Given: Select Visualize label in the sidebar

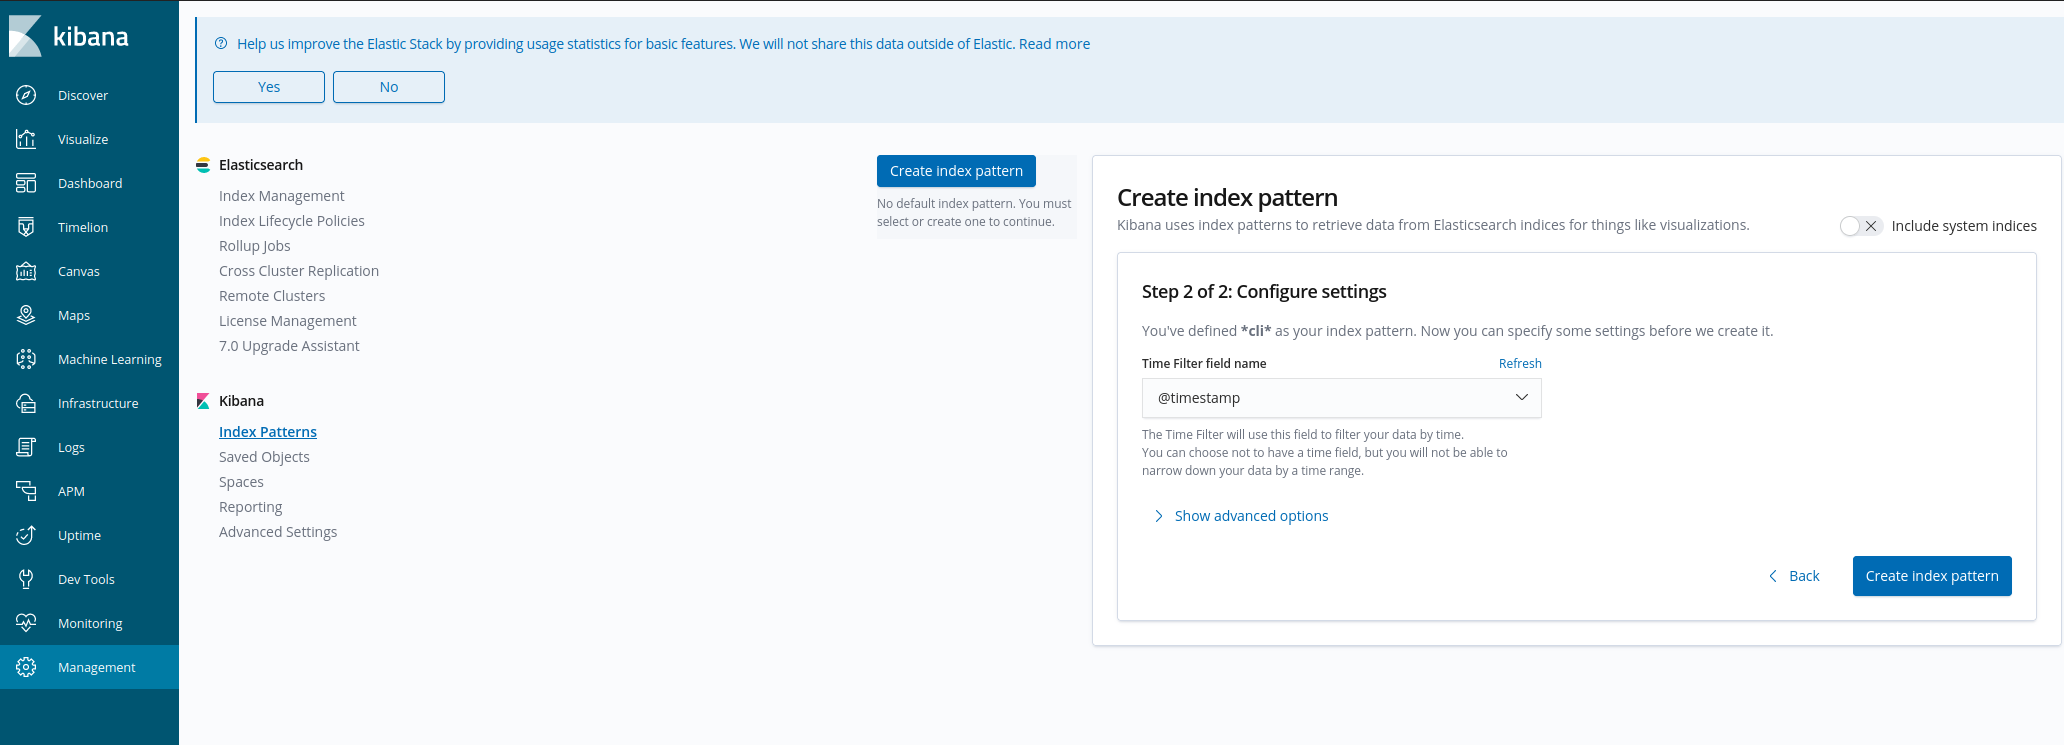Looking at the screenshot, I should 83,139.
